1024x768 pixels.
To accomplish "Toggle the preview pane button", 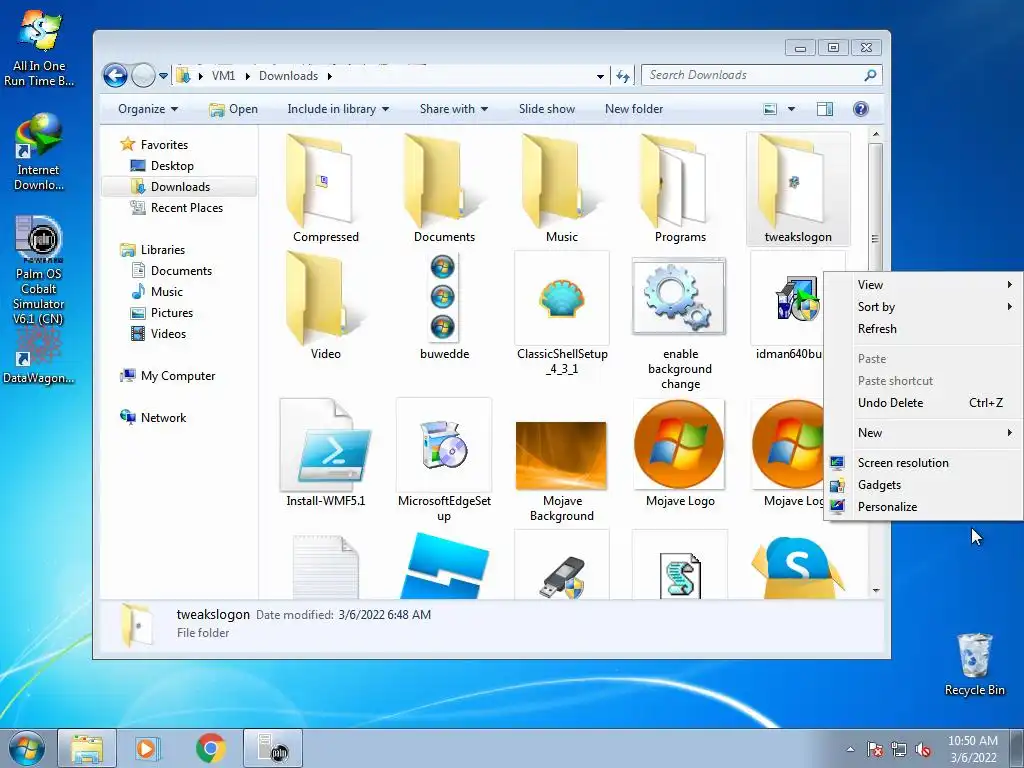I will point(825,109).
